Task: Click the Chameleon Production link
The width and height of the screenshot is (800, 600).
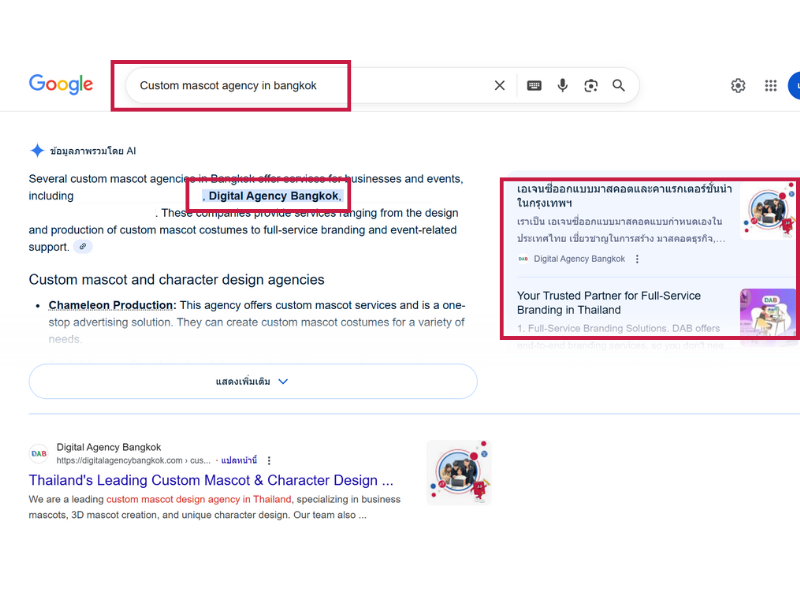Action: pos(112,305)
